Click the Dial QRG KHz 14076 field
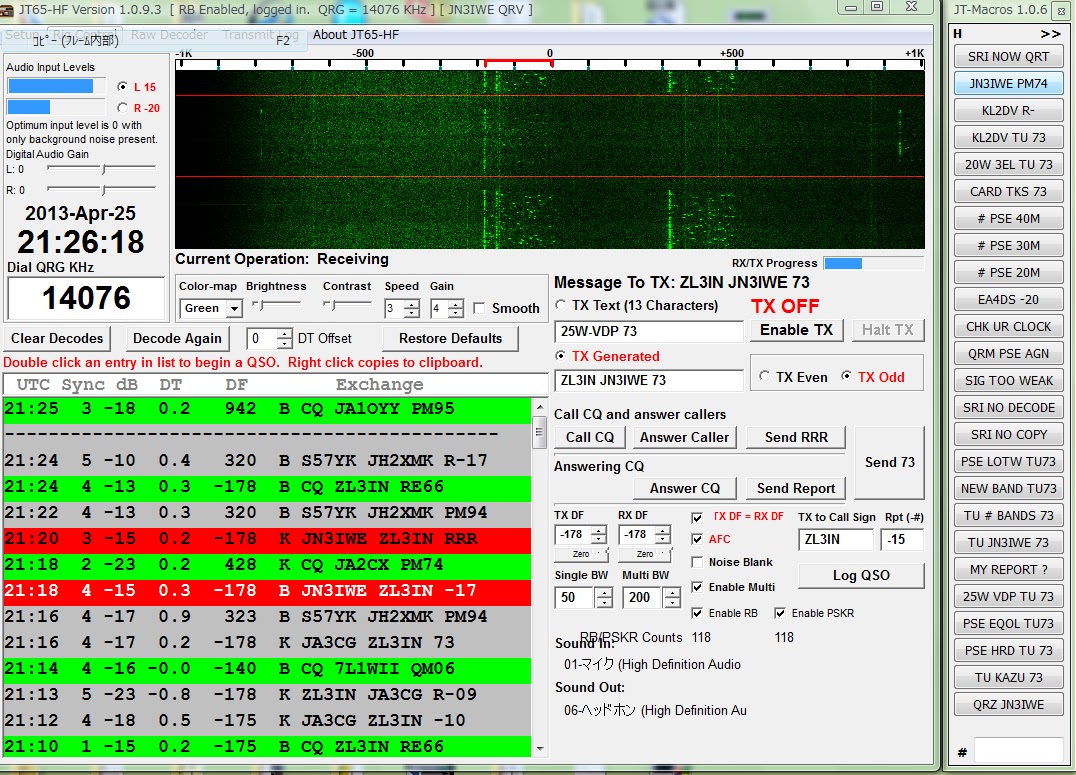1076x775 pixels. click(86, 298)
